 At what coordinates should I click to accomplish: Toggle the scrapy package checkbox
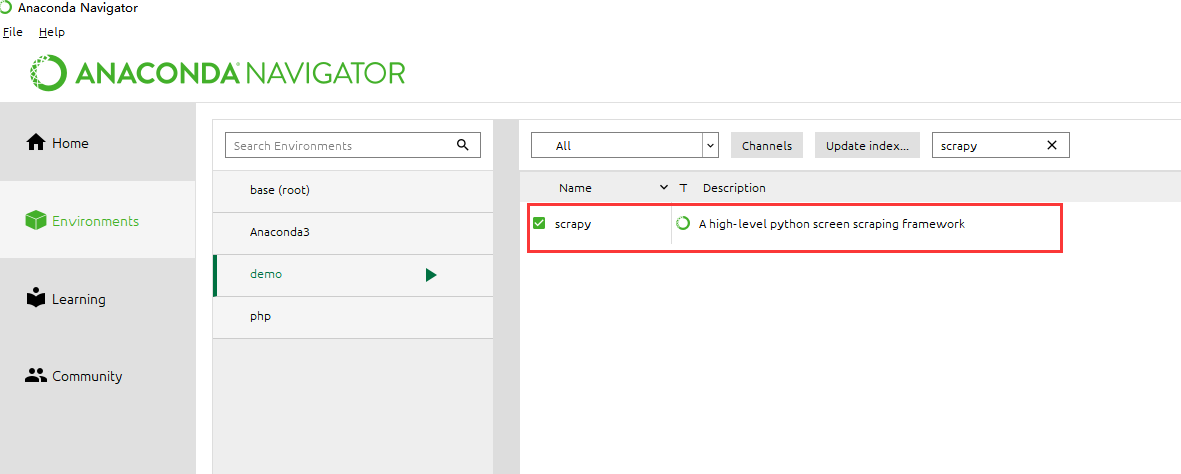click(x=539, y=223)
